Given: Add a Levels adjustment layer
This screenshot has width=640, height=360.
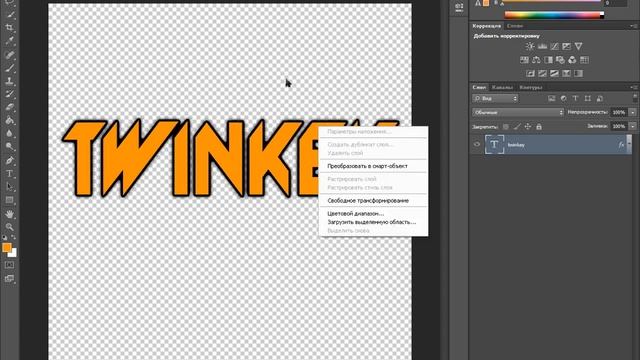Looking at the screenshot, I should (x=542, y=46).
